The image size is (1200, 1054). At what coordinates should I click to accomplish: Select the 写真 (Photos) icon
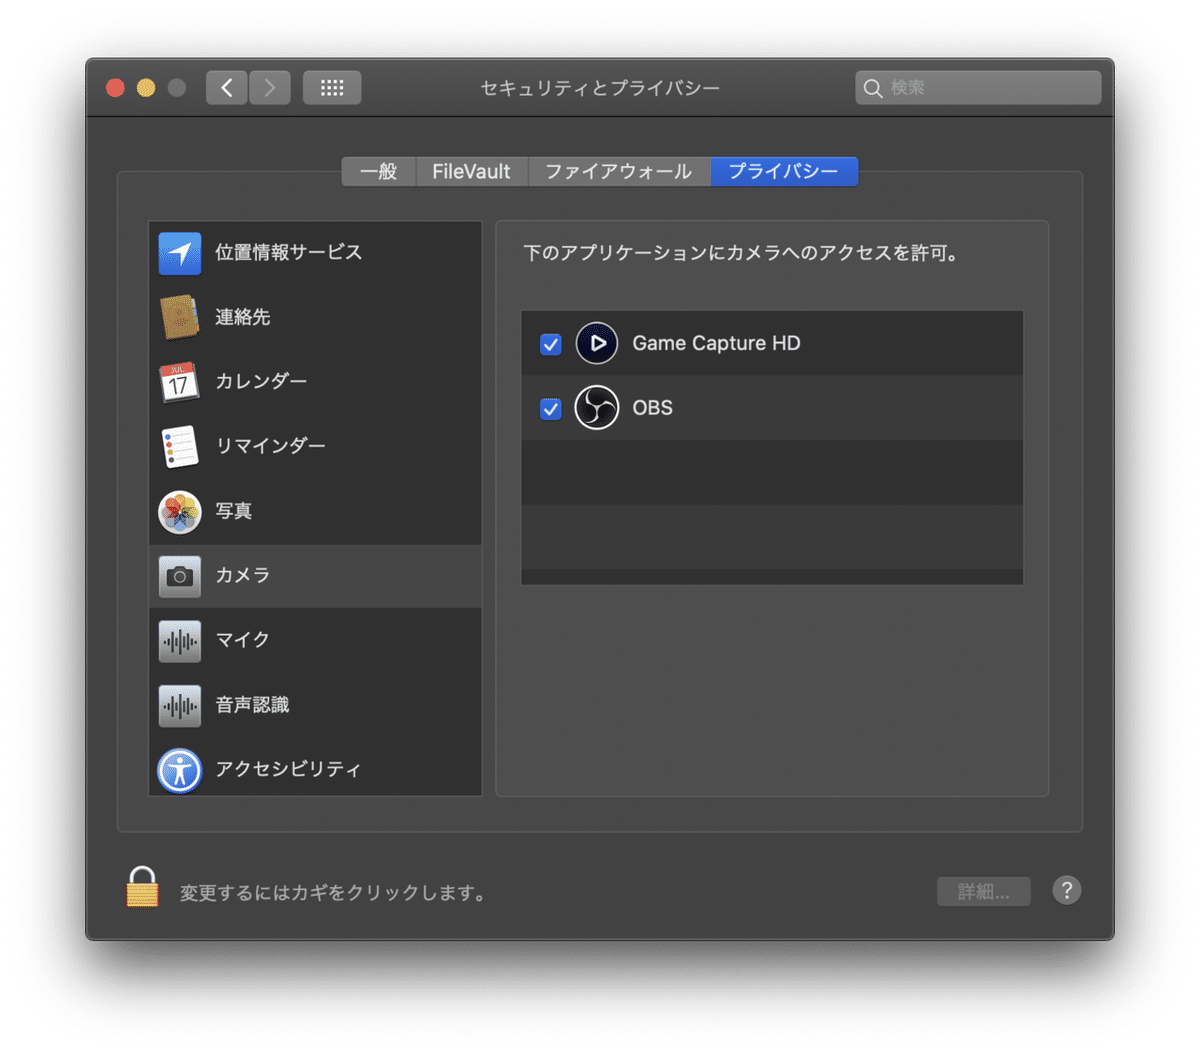180,511
